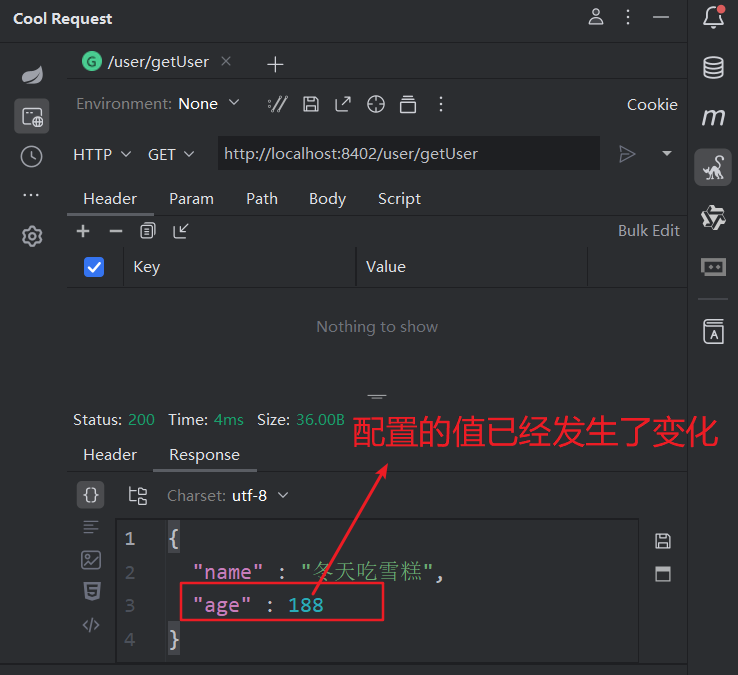
Task: Show response as plain text lines
Action: coord(91,527)
